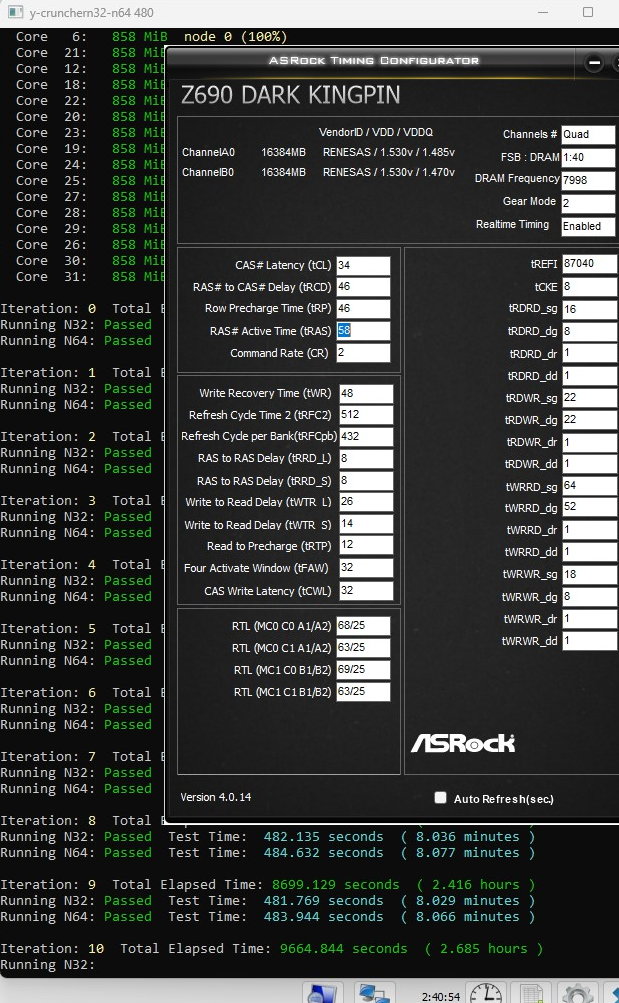Select the tWTR_L field showing 26

coord(366,502)
